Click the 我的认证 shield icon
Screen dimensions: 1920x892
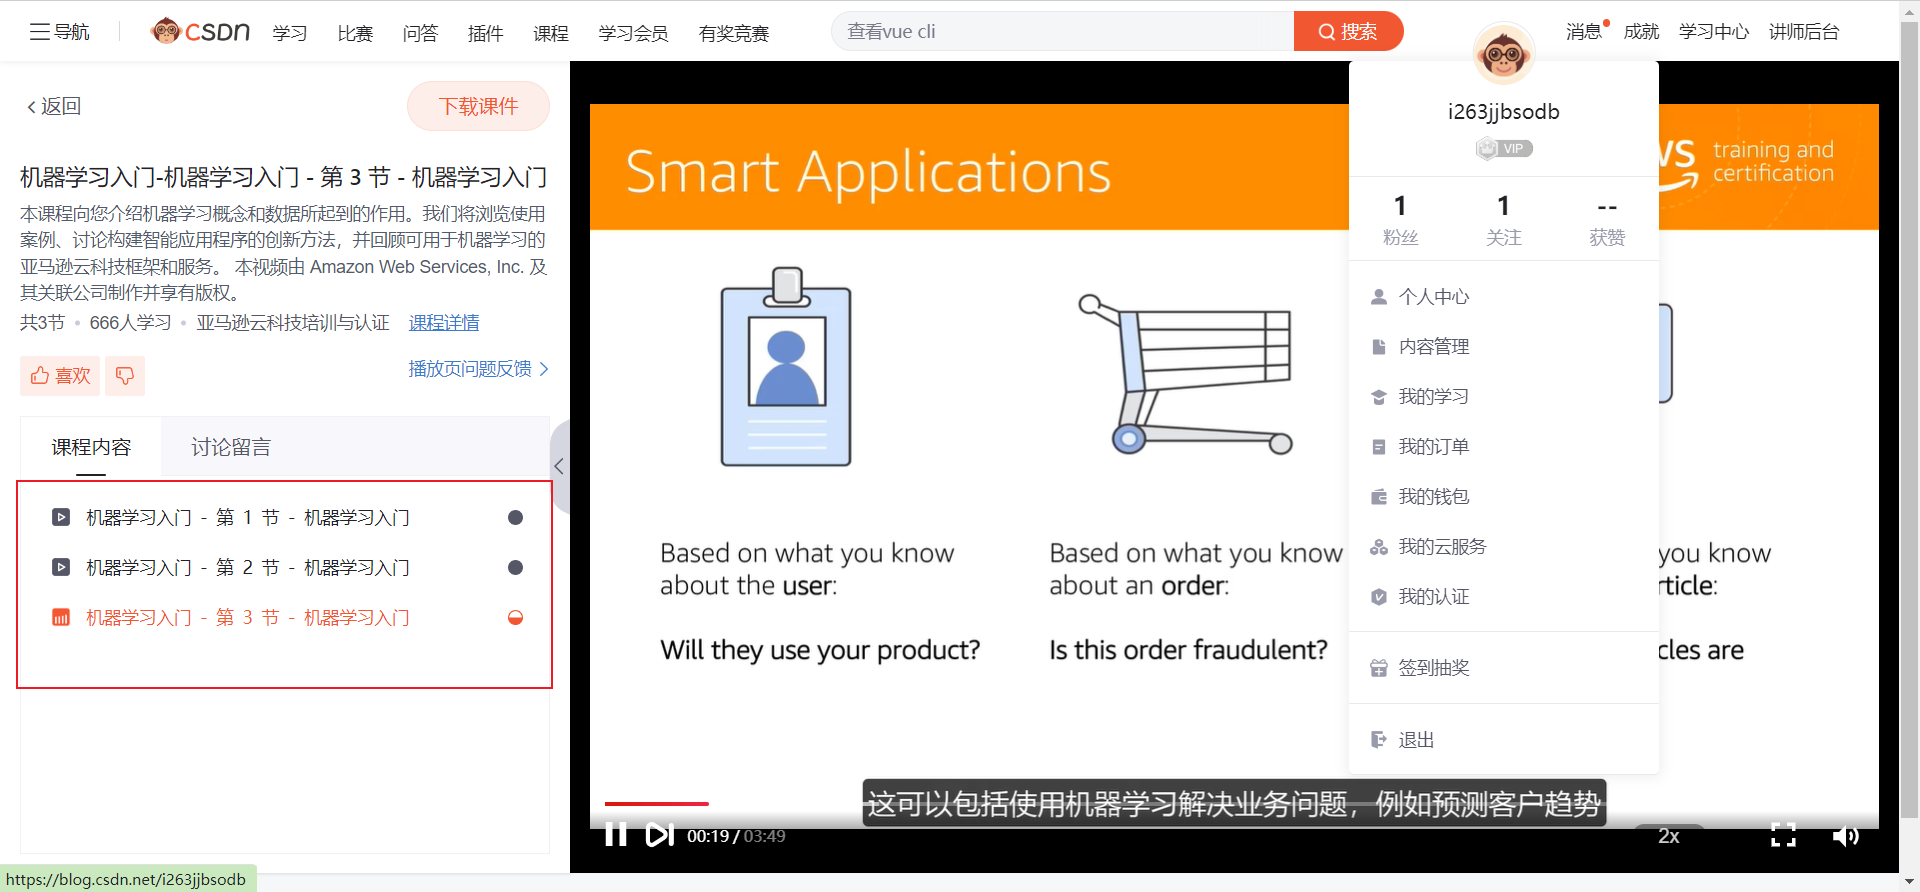[x=1379, y=597]
